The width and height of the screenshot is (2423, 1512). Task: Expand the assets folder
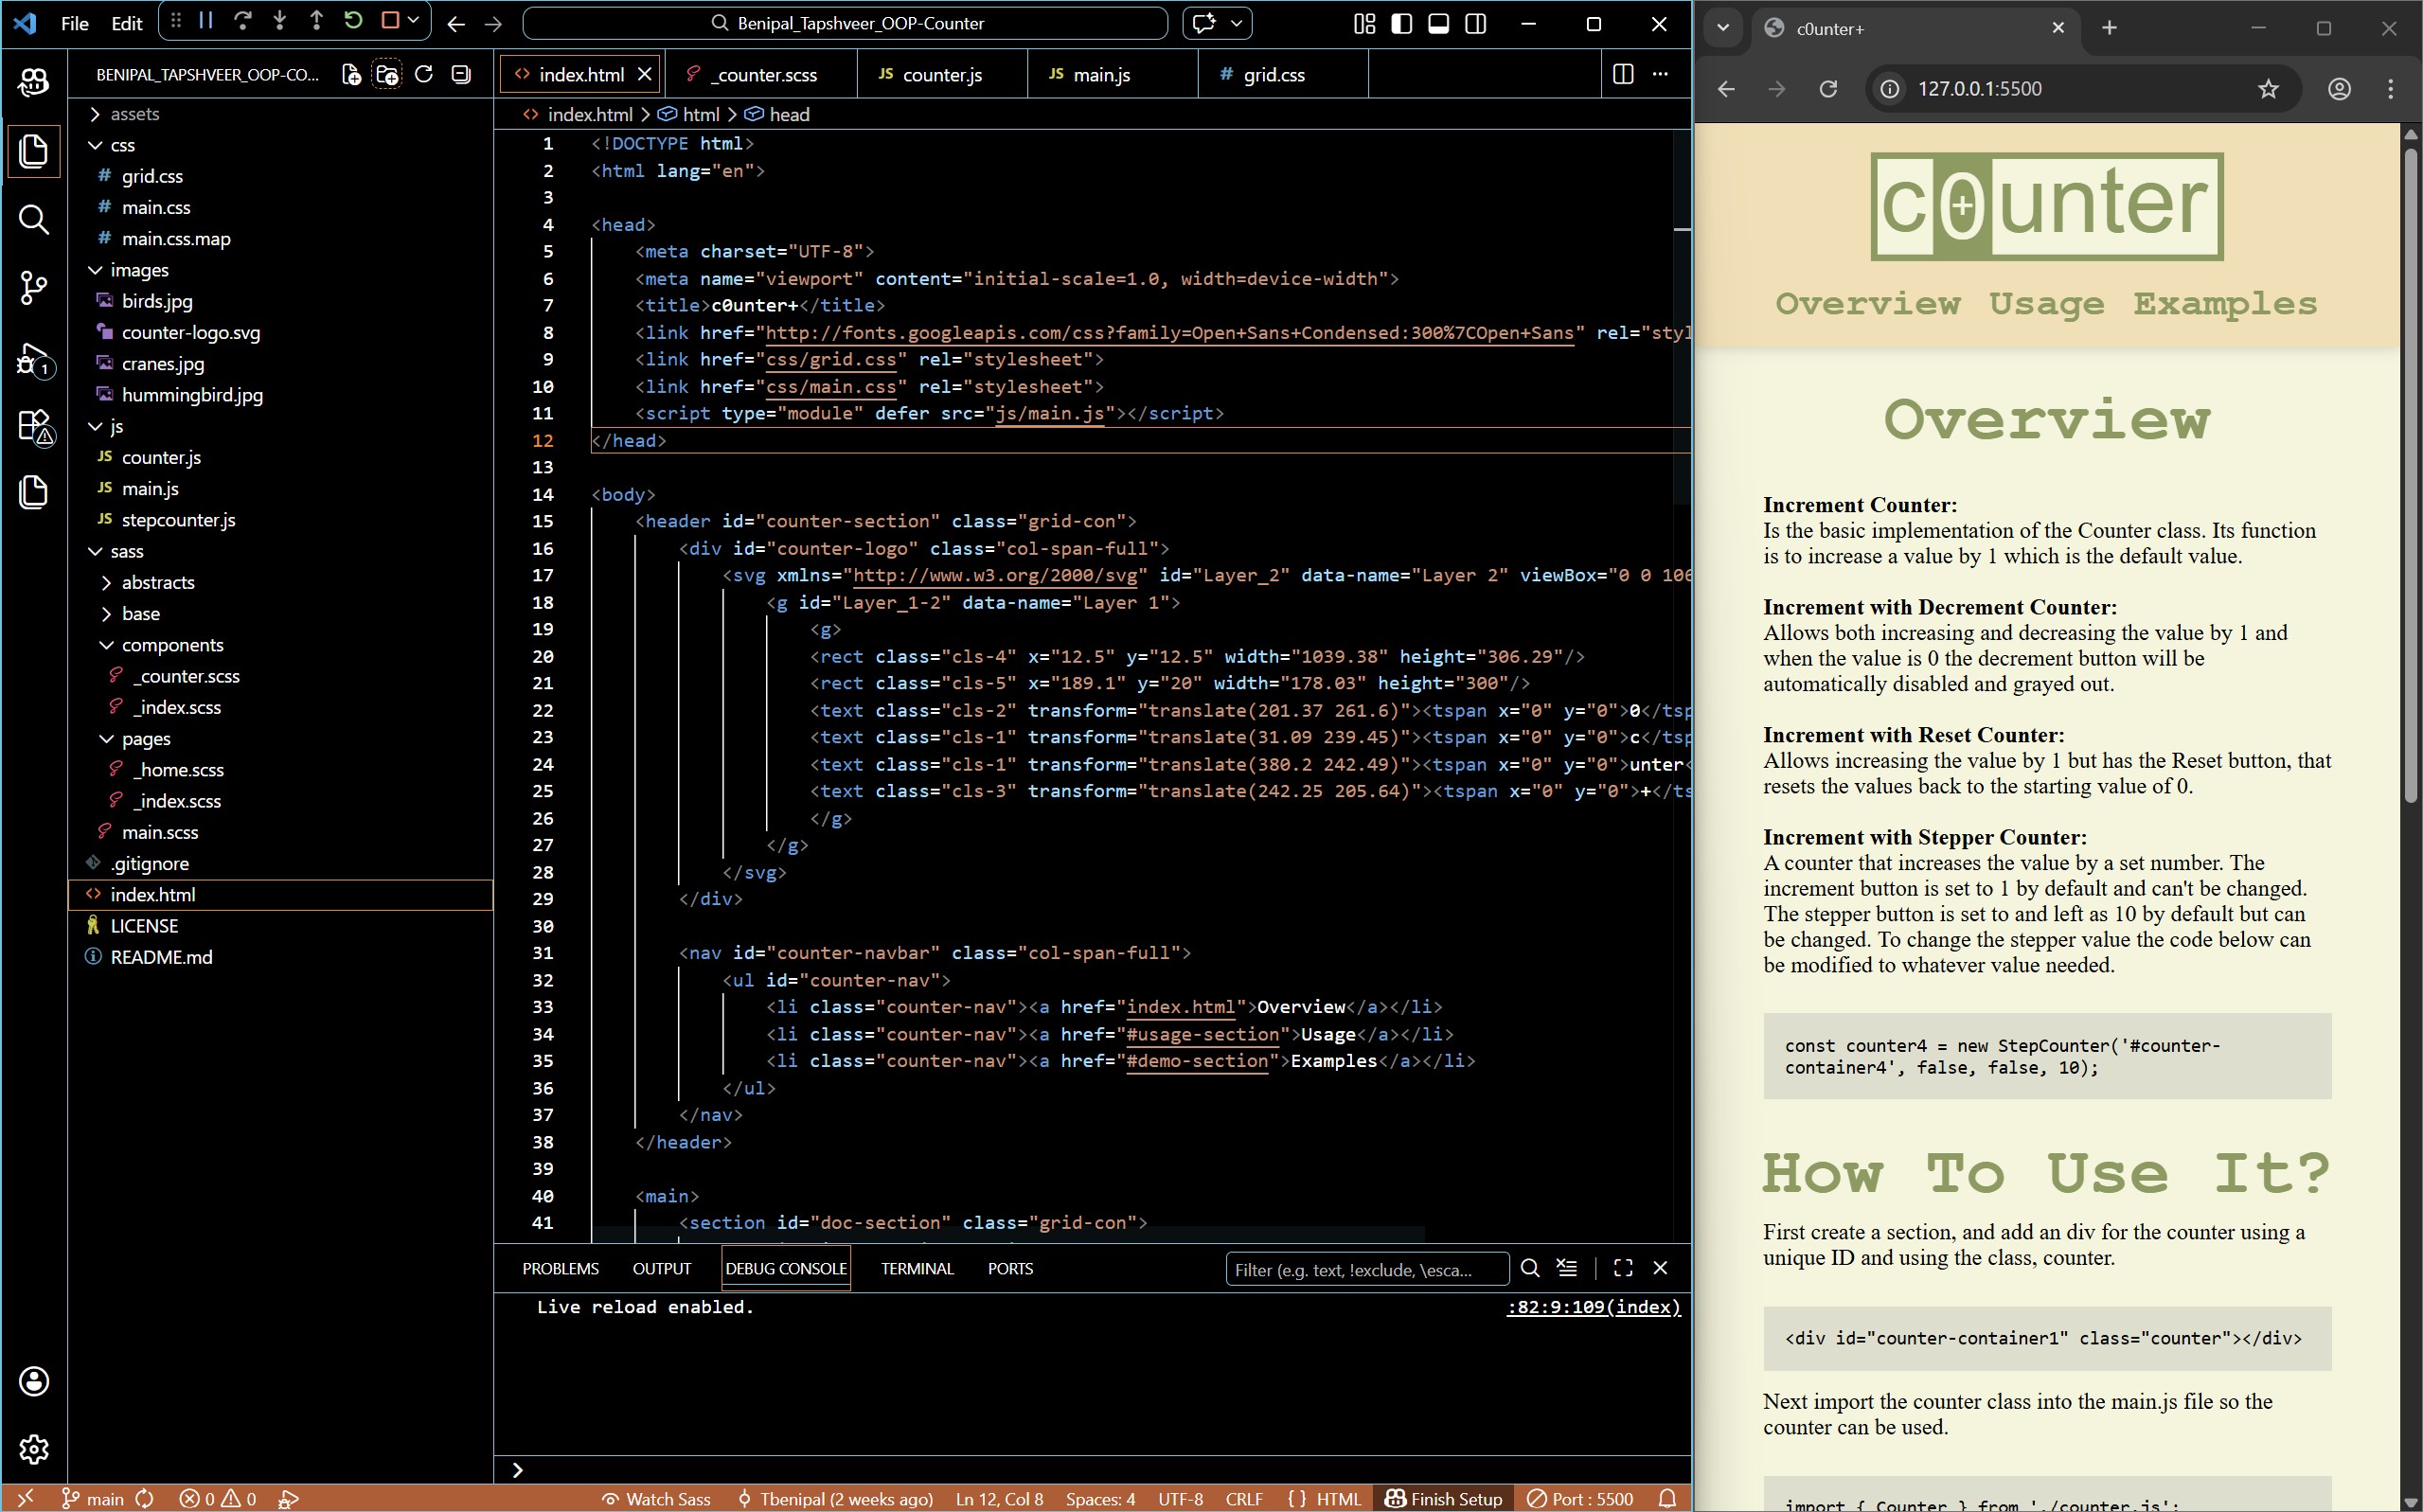click(134, 114)
